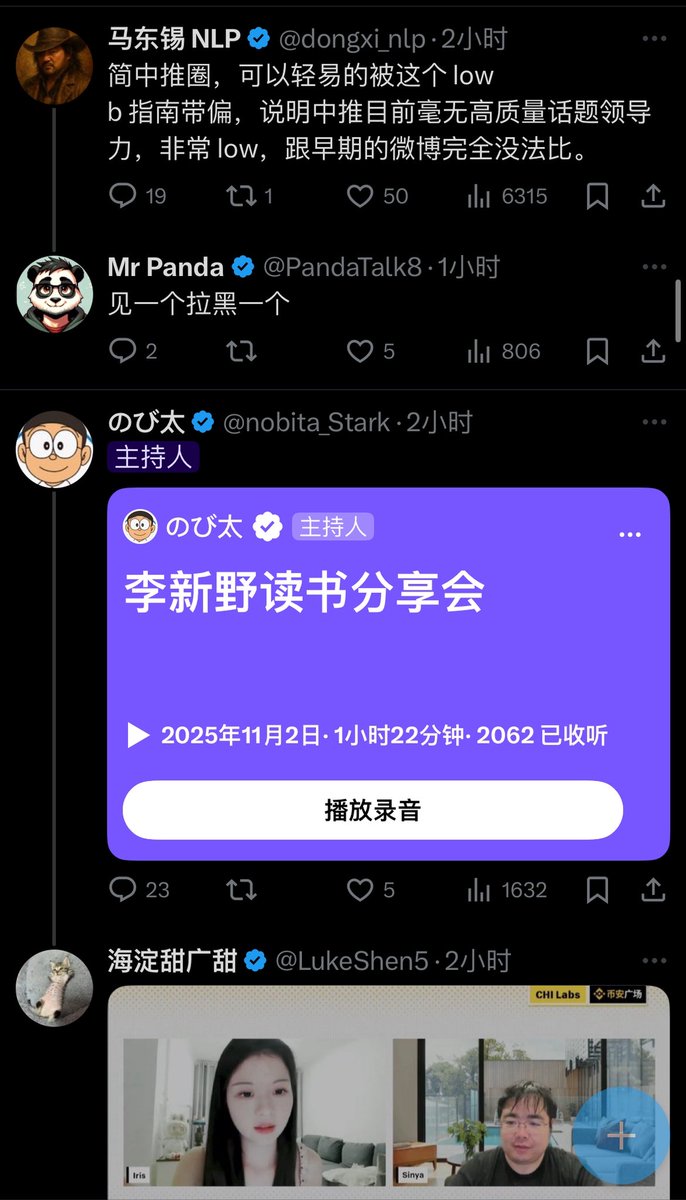686x1200 pixels.
Task: Open more options on 马东锡 NLP tweet
Action: pyautogui.click(x=654, y=39)
